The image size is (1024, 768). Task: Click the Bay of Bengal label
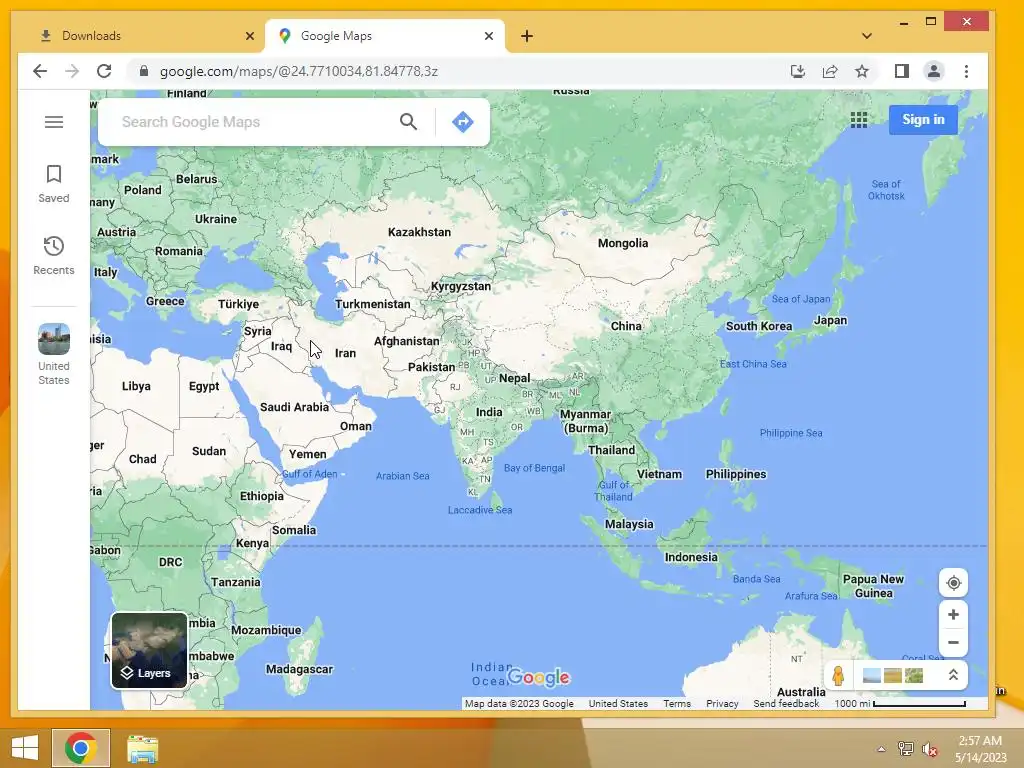pos(534,468)
